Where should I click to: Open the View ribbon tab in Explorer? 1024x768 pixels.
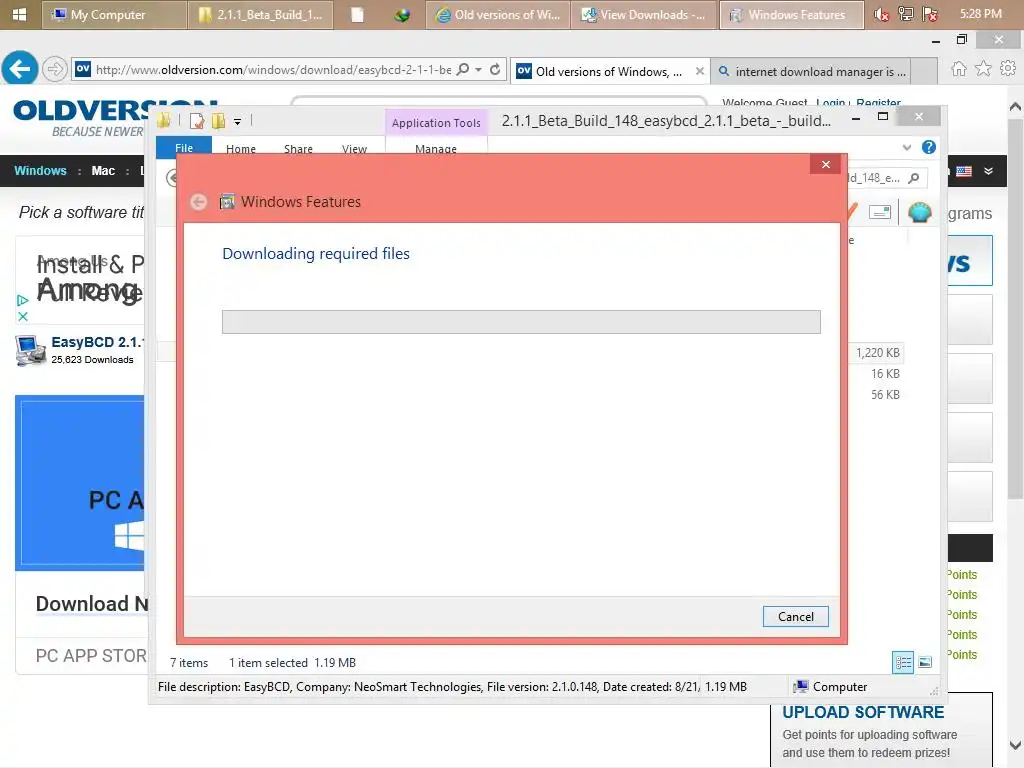pos(354,148)
